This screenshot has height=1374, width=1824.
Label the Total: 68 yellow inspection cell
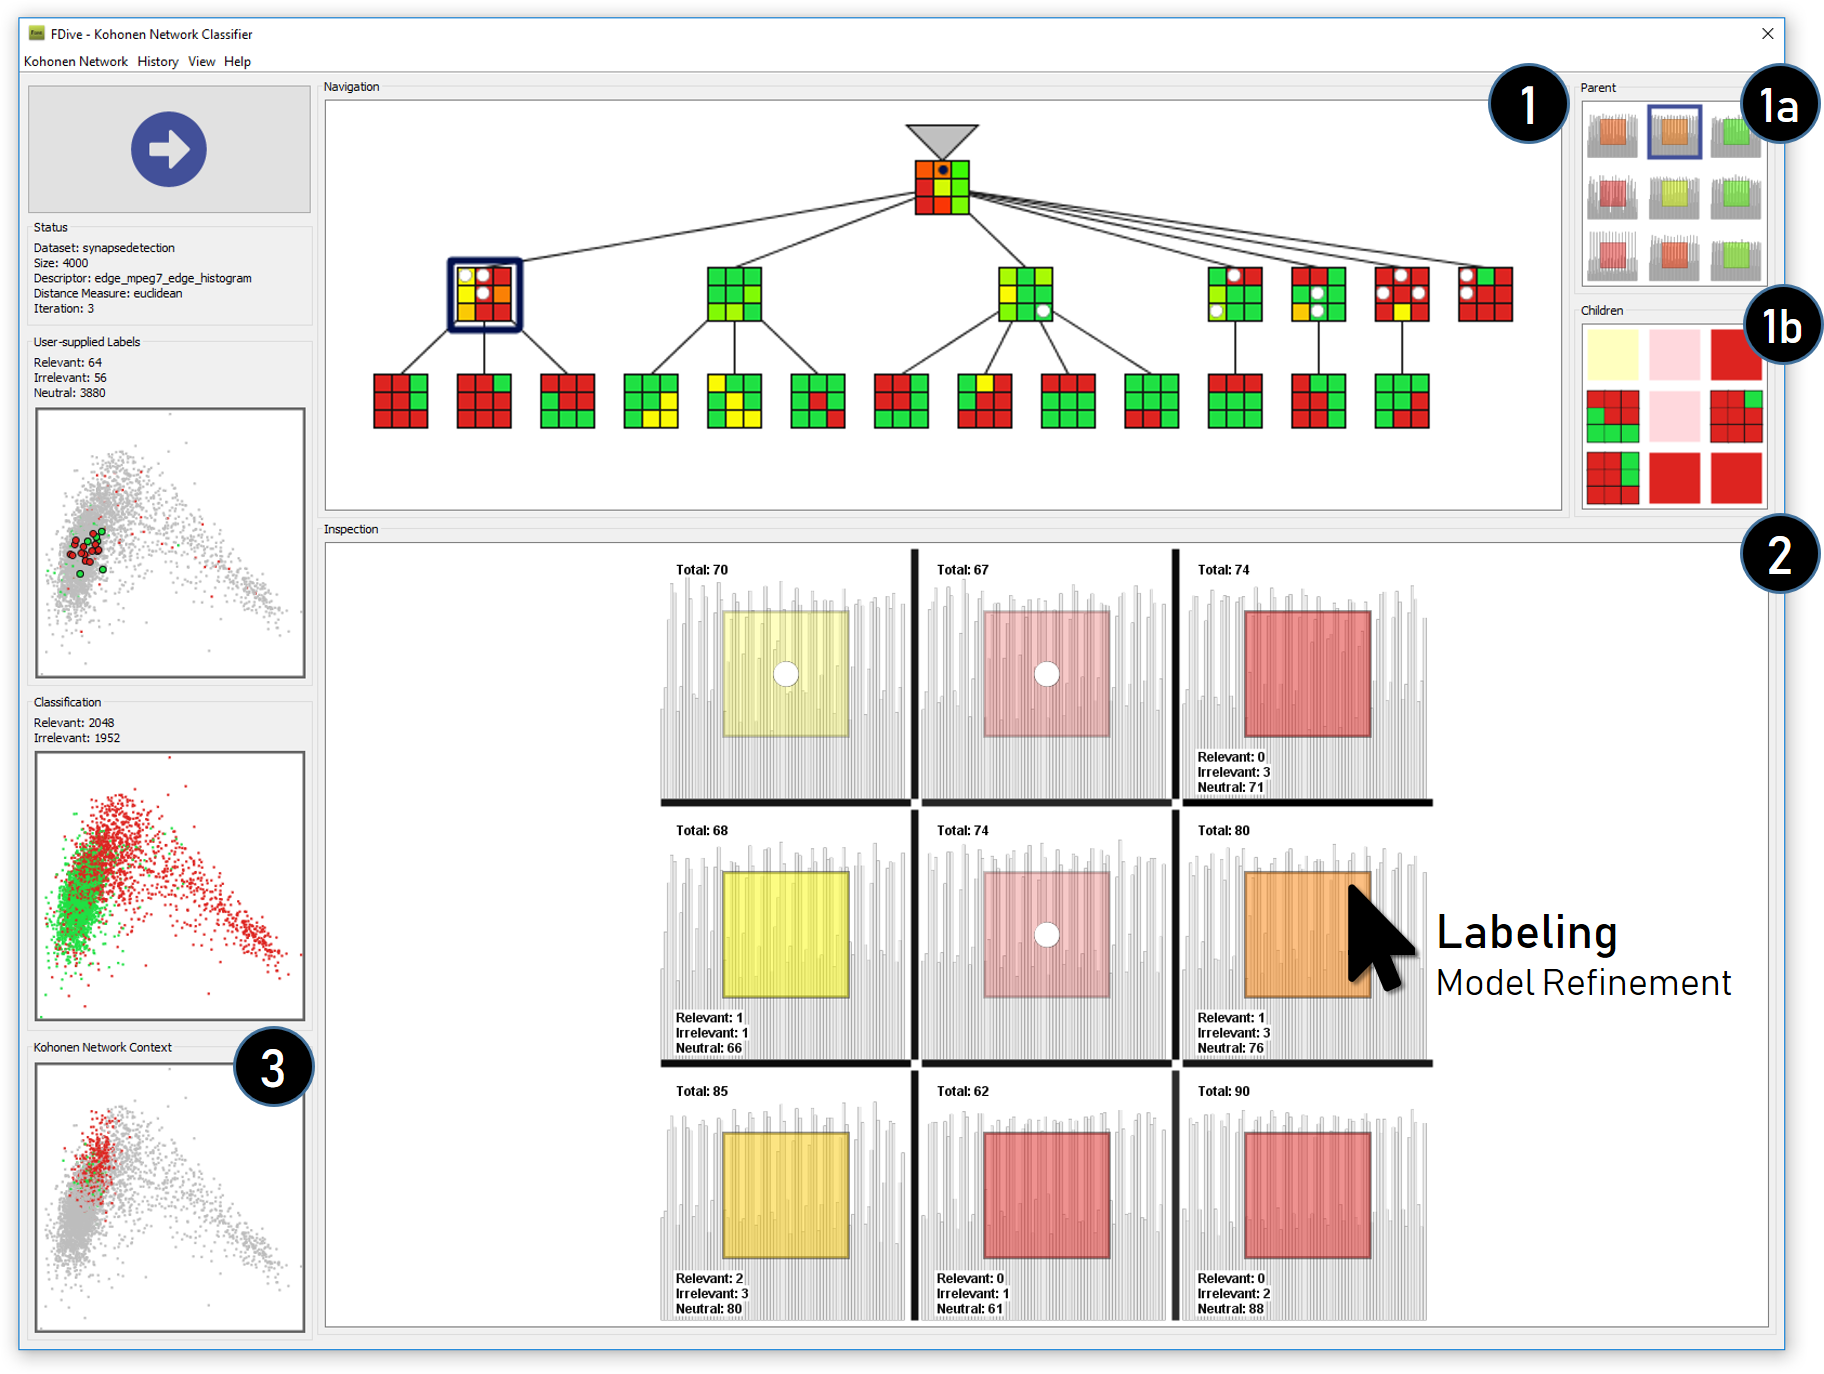click(786, 934)
